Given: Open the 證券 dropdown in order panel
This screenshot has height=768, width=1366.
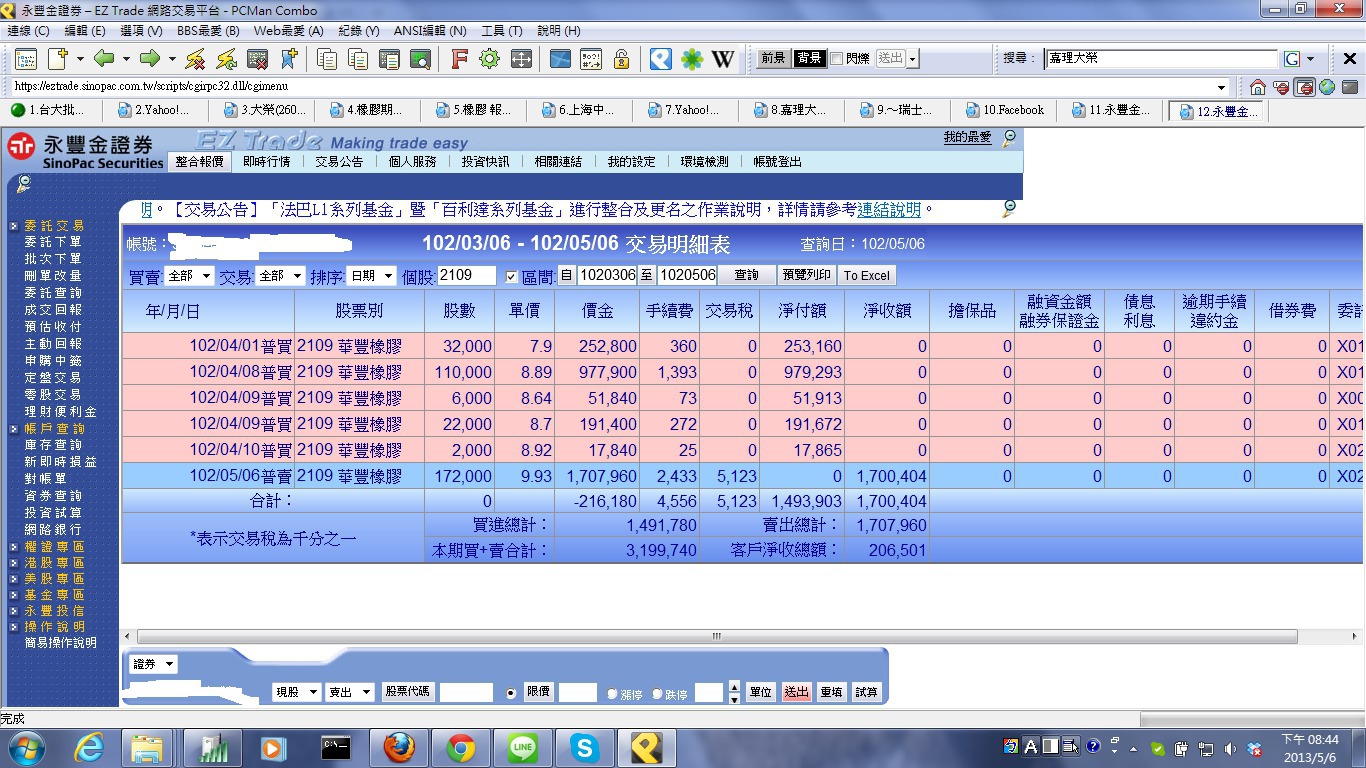Looking at the screenshot, I should click(153, 664).
